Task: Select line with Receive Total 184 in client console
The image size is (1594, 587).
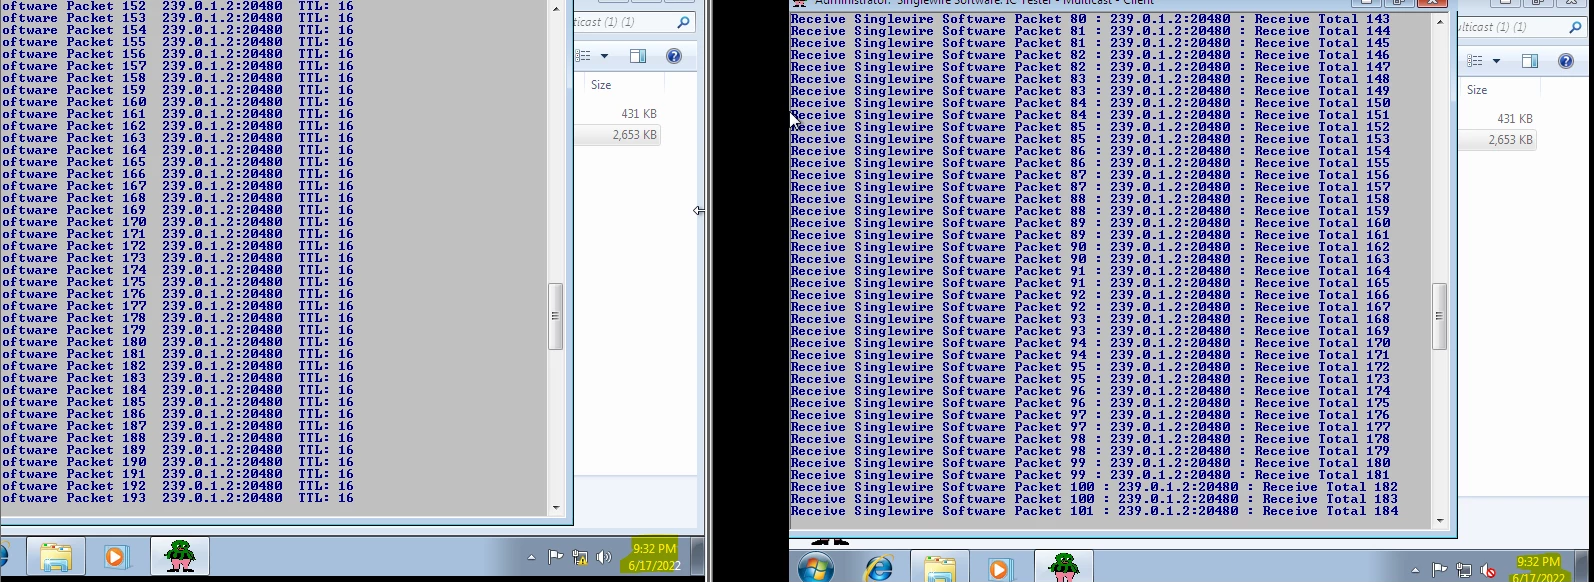Action: [1095, 511]
